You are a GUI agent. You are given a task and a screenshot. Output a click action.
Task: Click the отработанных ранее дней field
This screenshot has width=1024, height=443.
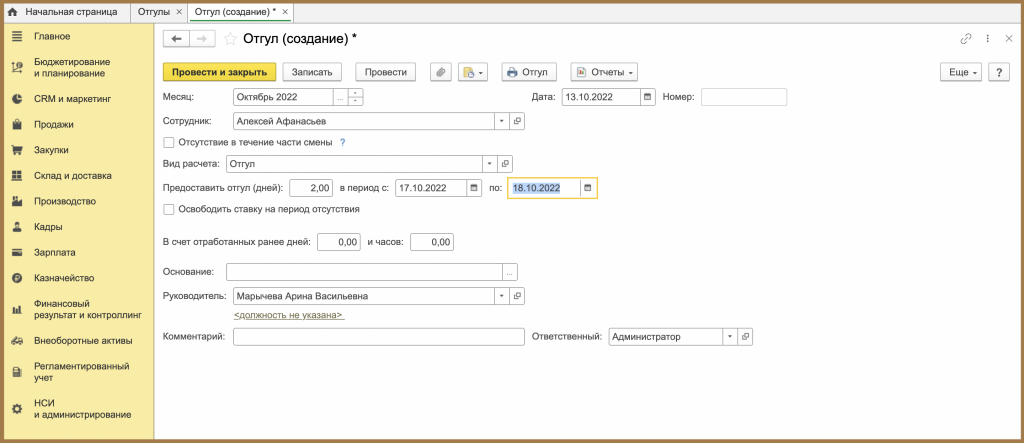coord(339,242)
